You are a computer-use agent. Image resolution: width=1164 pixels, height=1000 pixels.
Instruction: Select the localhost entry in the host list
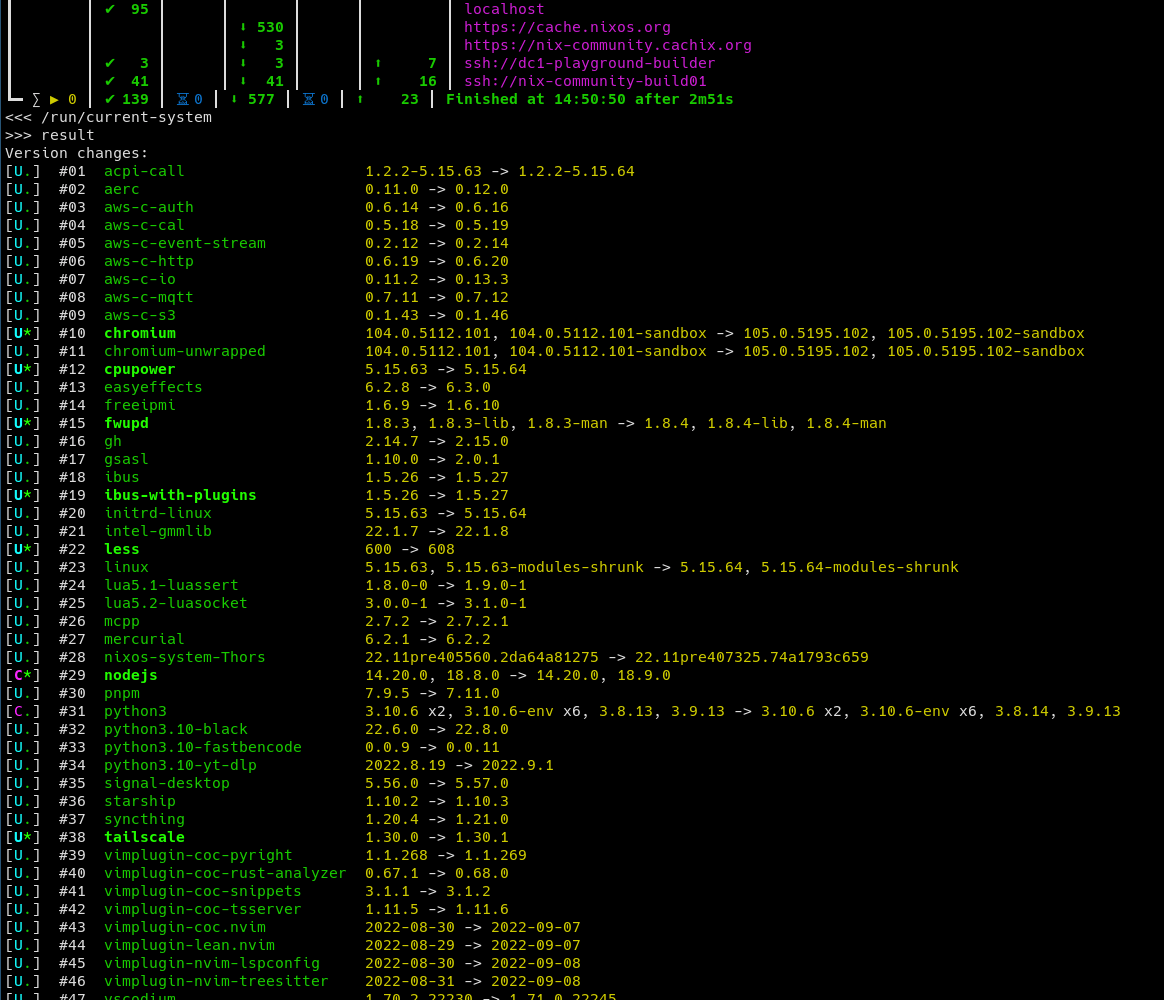pyautogui.click(x=504, y=9)
